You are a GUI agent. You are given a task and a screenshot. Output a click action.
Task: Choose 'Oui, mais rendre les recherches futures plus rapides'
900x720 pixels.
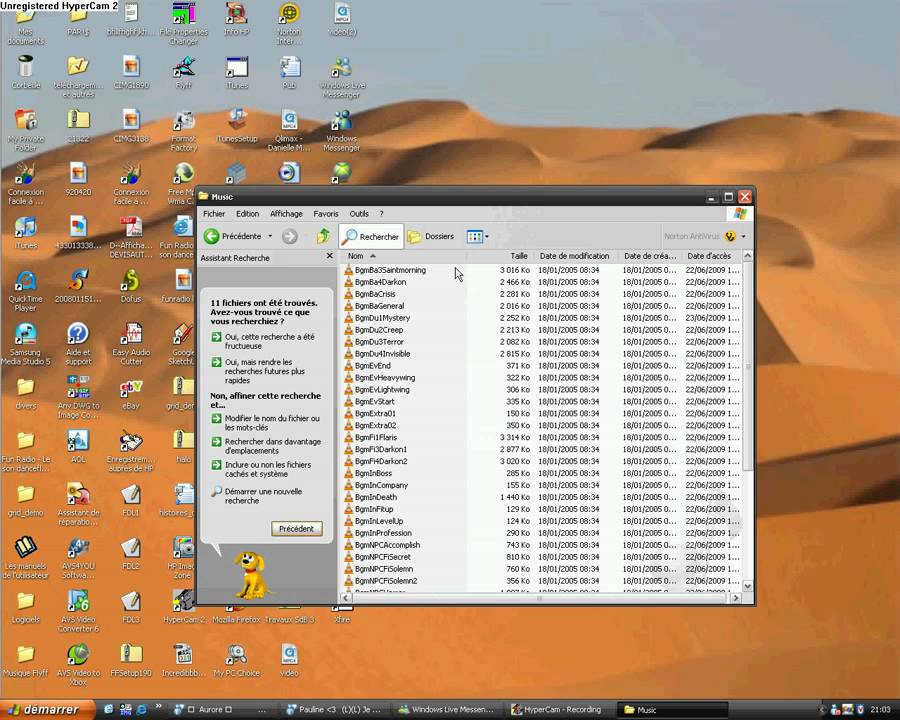tap(258, 371)
